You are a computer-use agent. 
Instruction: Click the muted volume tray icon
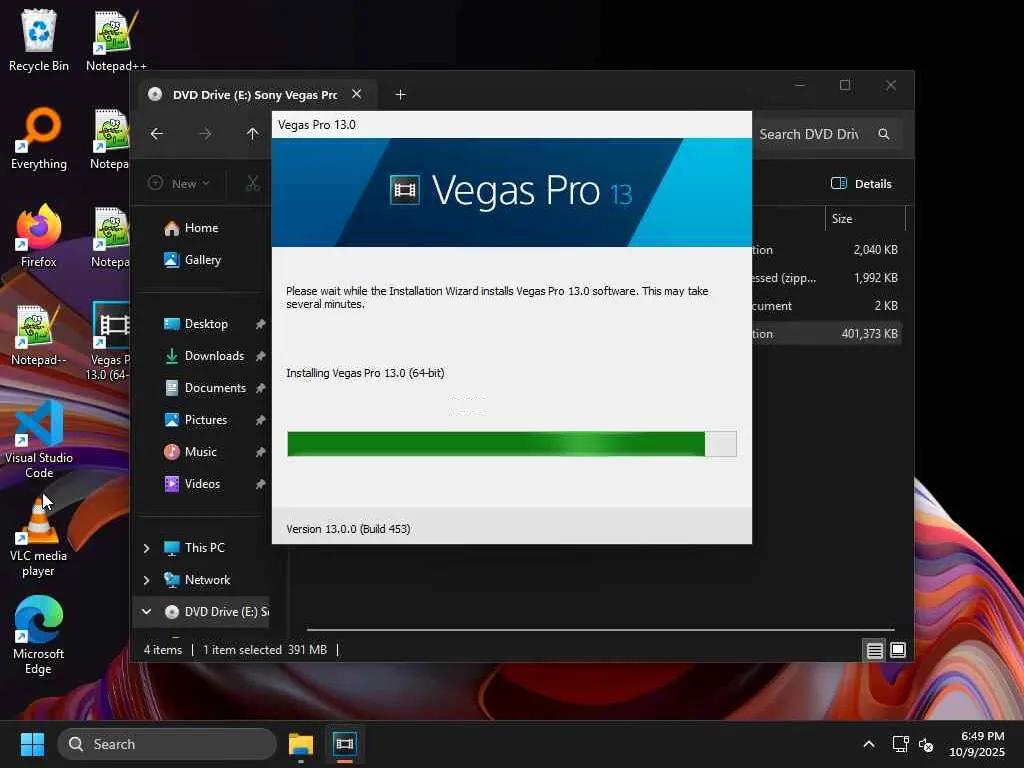coord(925,744)
